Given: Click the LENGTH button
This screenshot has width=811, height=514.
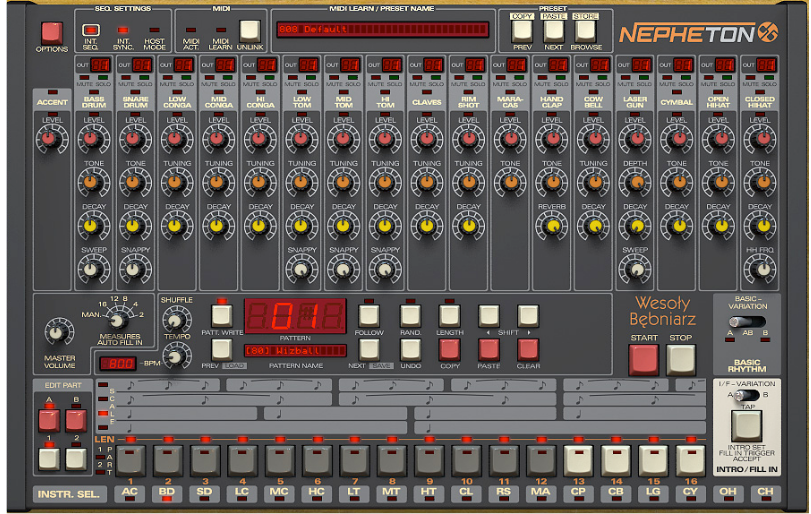Looking at the screenshot, I should pos(449,315).
